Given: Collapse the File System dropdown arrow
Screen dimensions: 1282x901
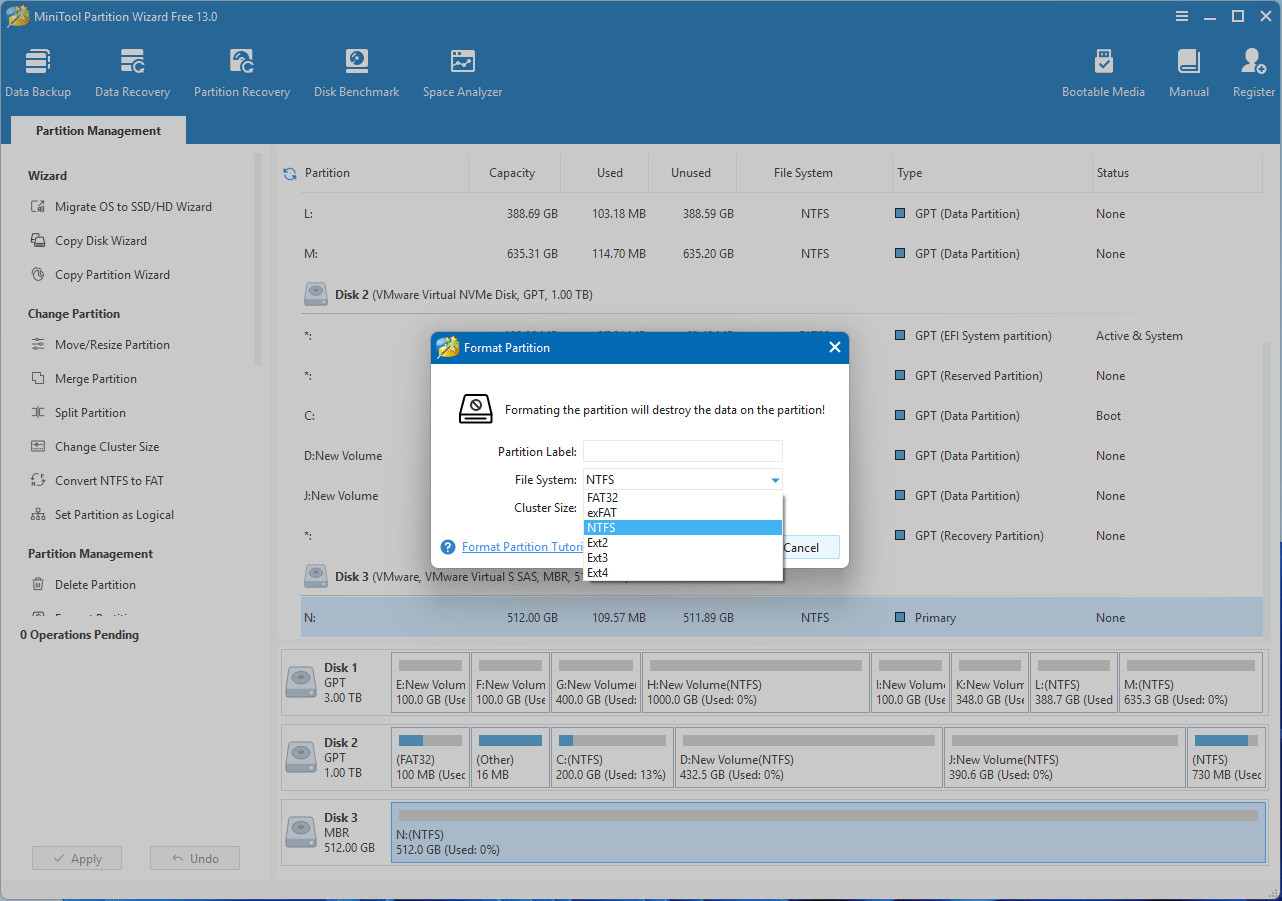Looking at the screenshot, I should tap(775, 479).
